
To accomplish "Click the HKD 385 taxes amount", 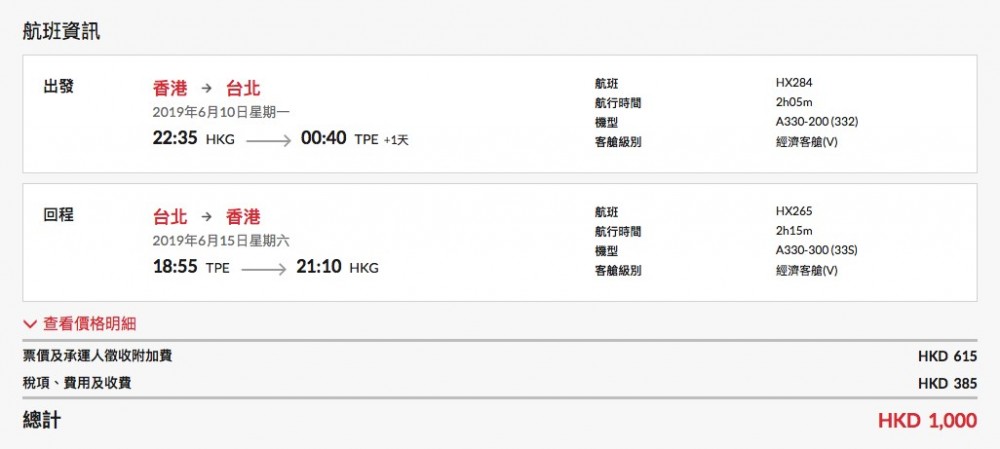I will pos(945,383).
